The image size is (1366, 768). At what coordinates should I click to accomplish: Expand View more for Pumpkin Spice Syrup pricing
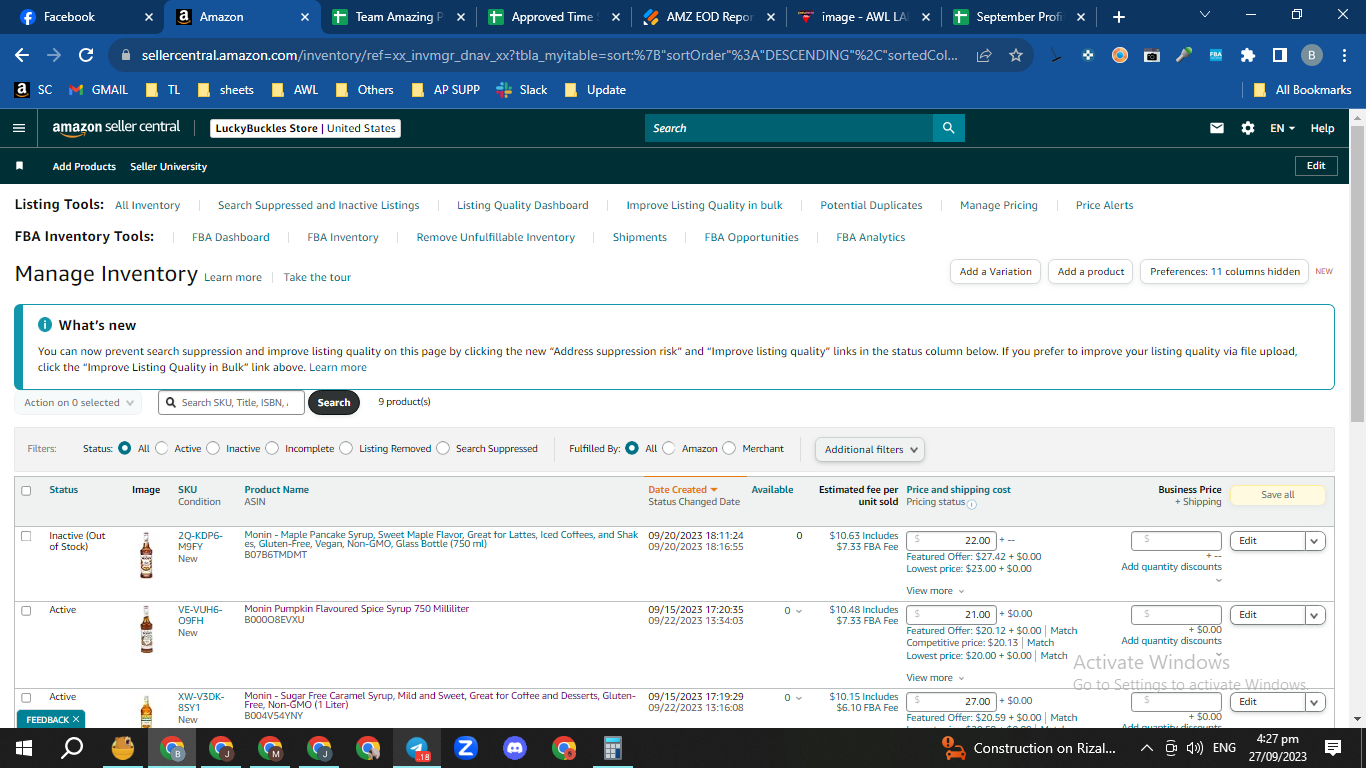[x=935, y=678]
